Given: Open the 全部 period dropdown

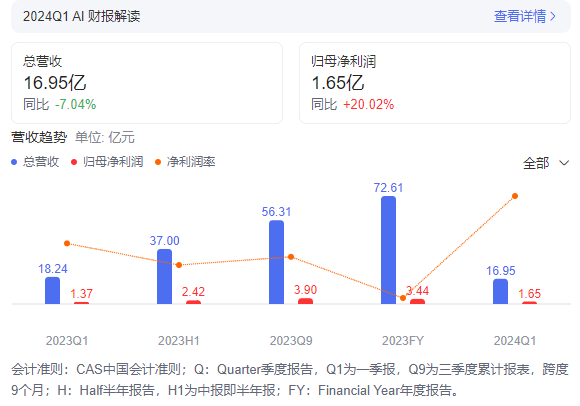Looking at the screenshot, I should [546, 163].
